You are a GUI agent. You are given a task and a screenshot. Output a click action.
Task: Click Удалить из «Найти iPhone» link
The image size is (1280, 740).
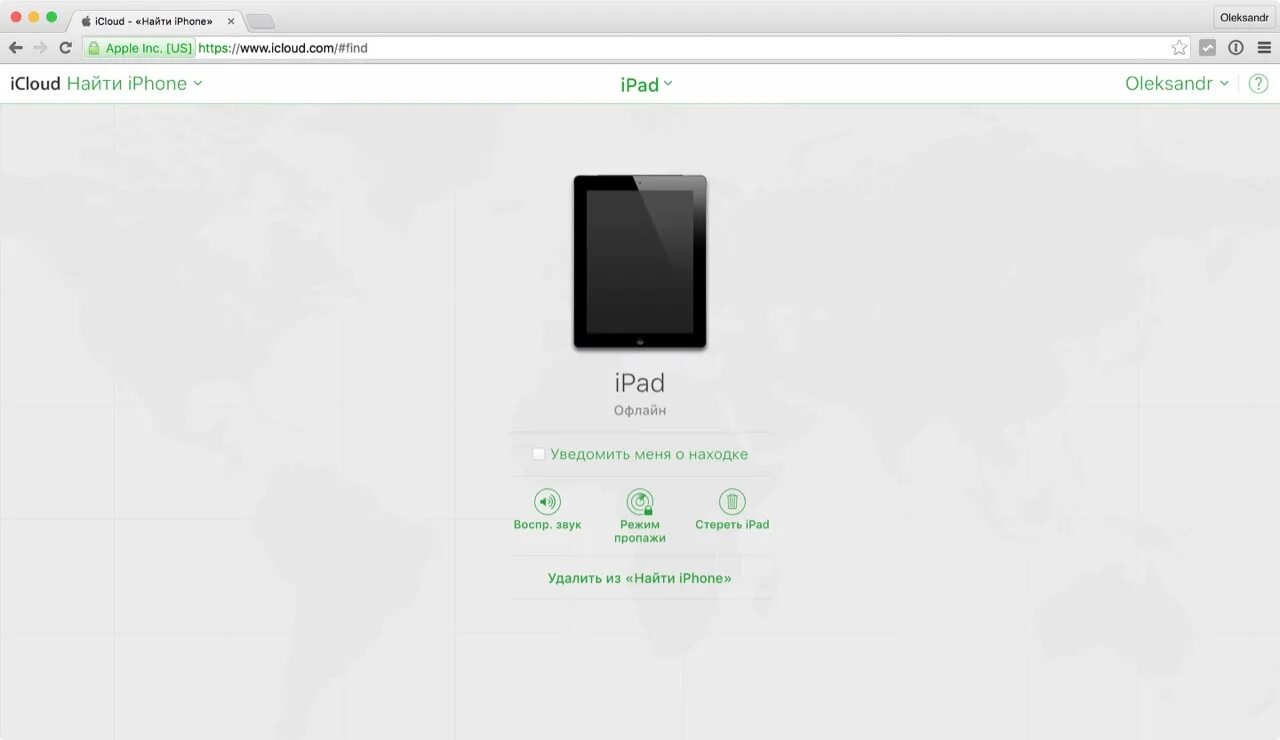[x=640, y=578]
